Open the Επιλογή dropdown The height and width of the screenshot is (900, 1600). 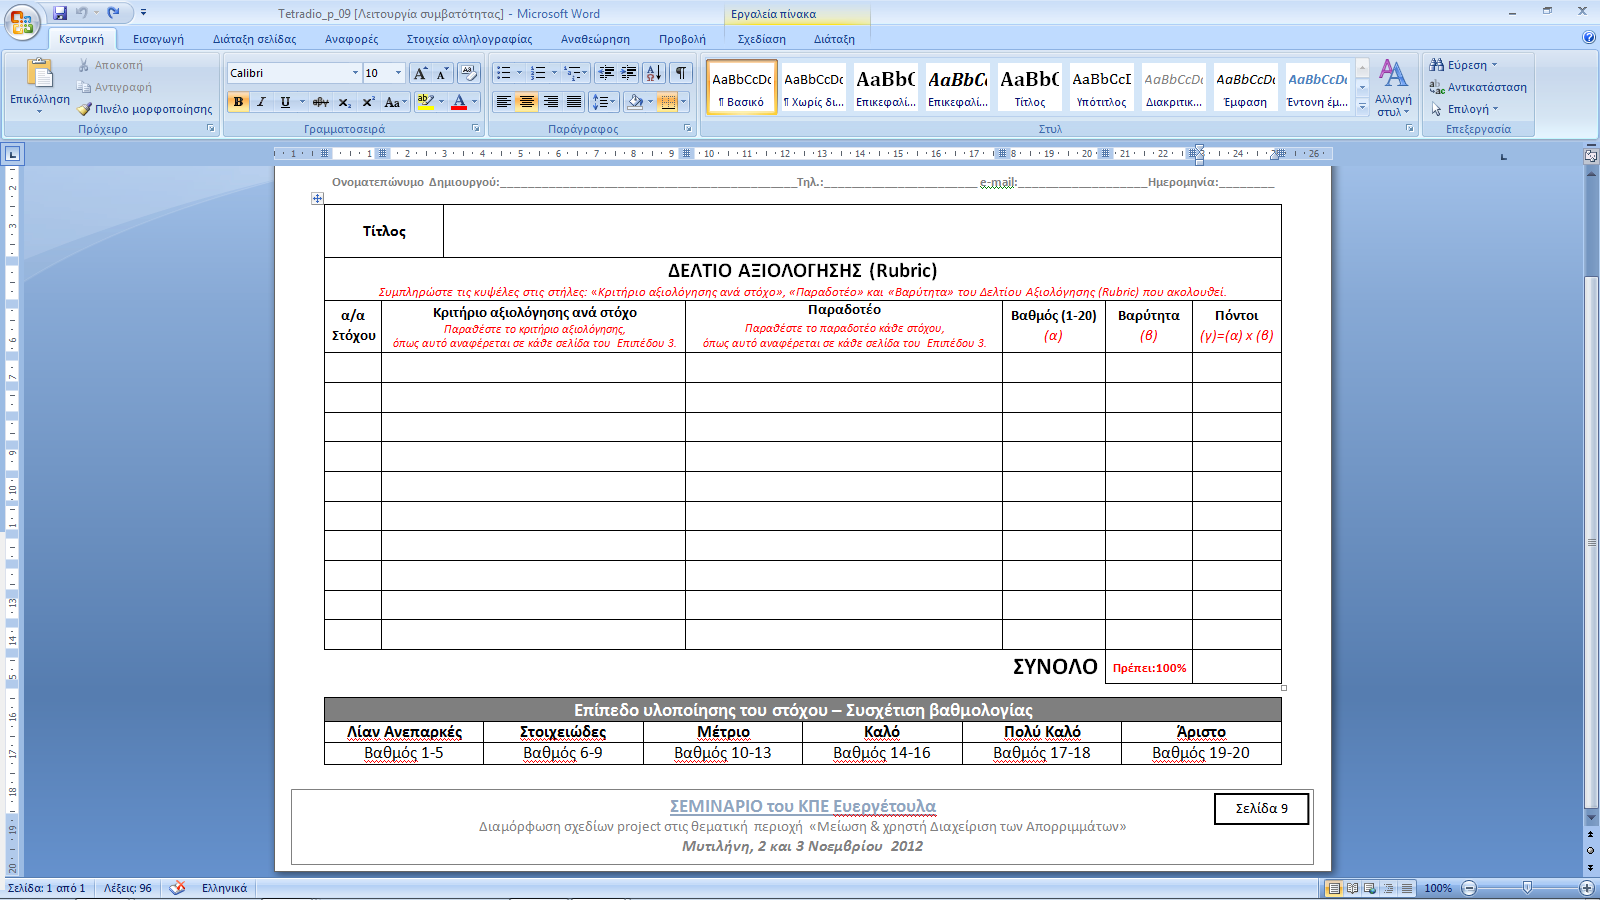(1465, 109)
